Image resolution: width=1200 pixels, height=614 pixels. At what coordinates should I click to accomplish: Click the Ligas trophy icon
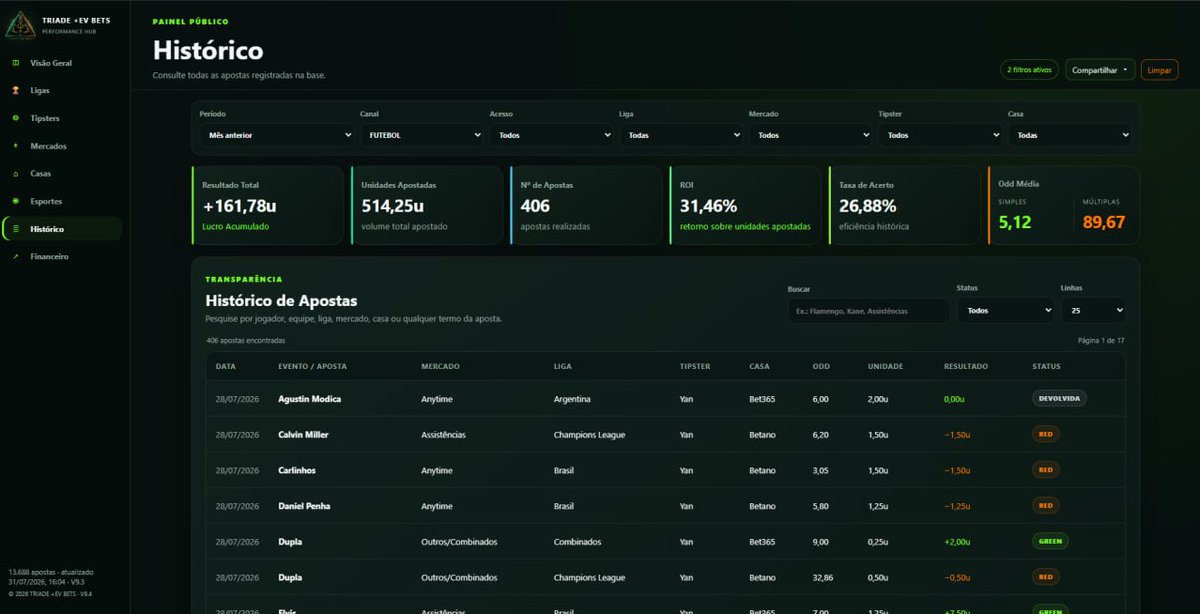[15, 90]
